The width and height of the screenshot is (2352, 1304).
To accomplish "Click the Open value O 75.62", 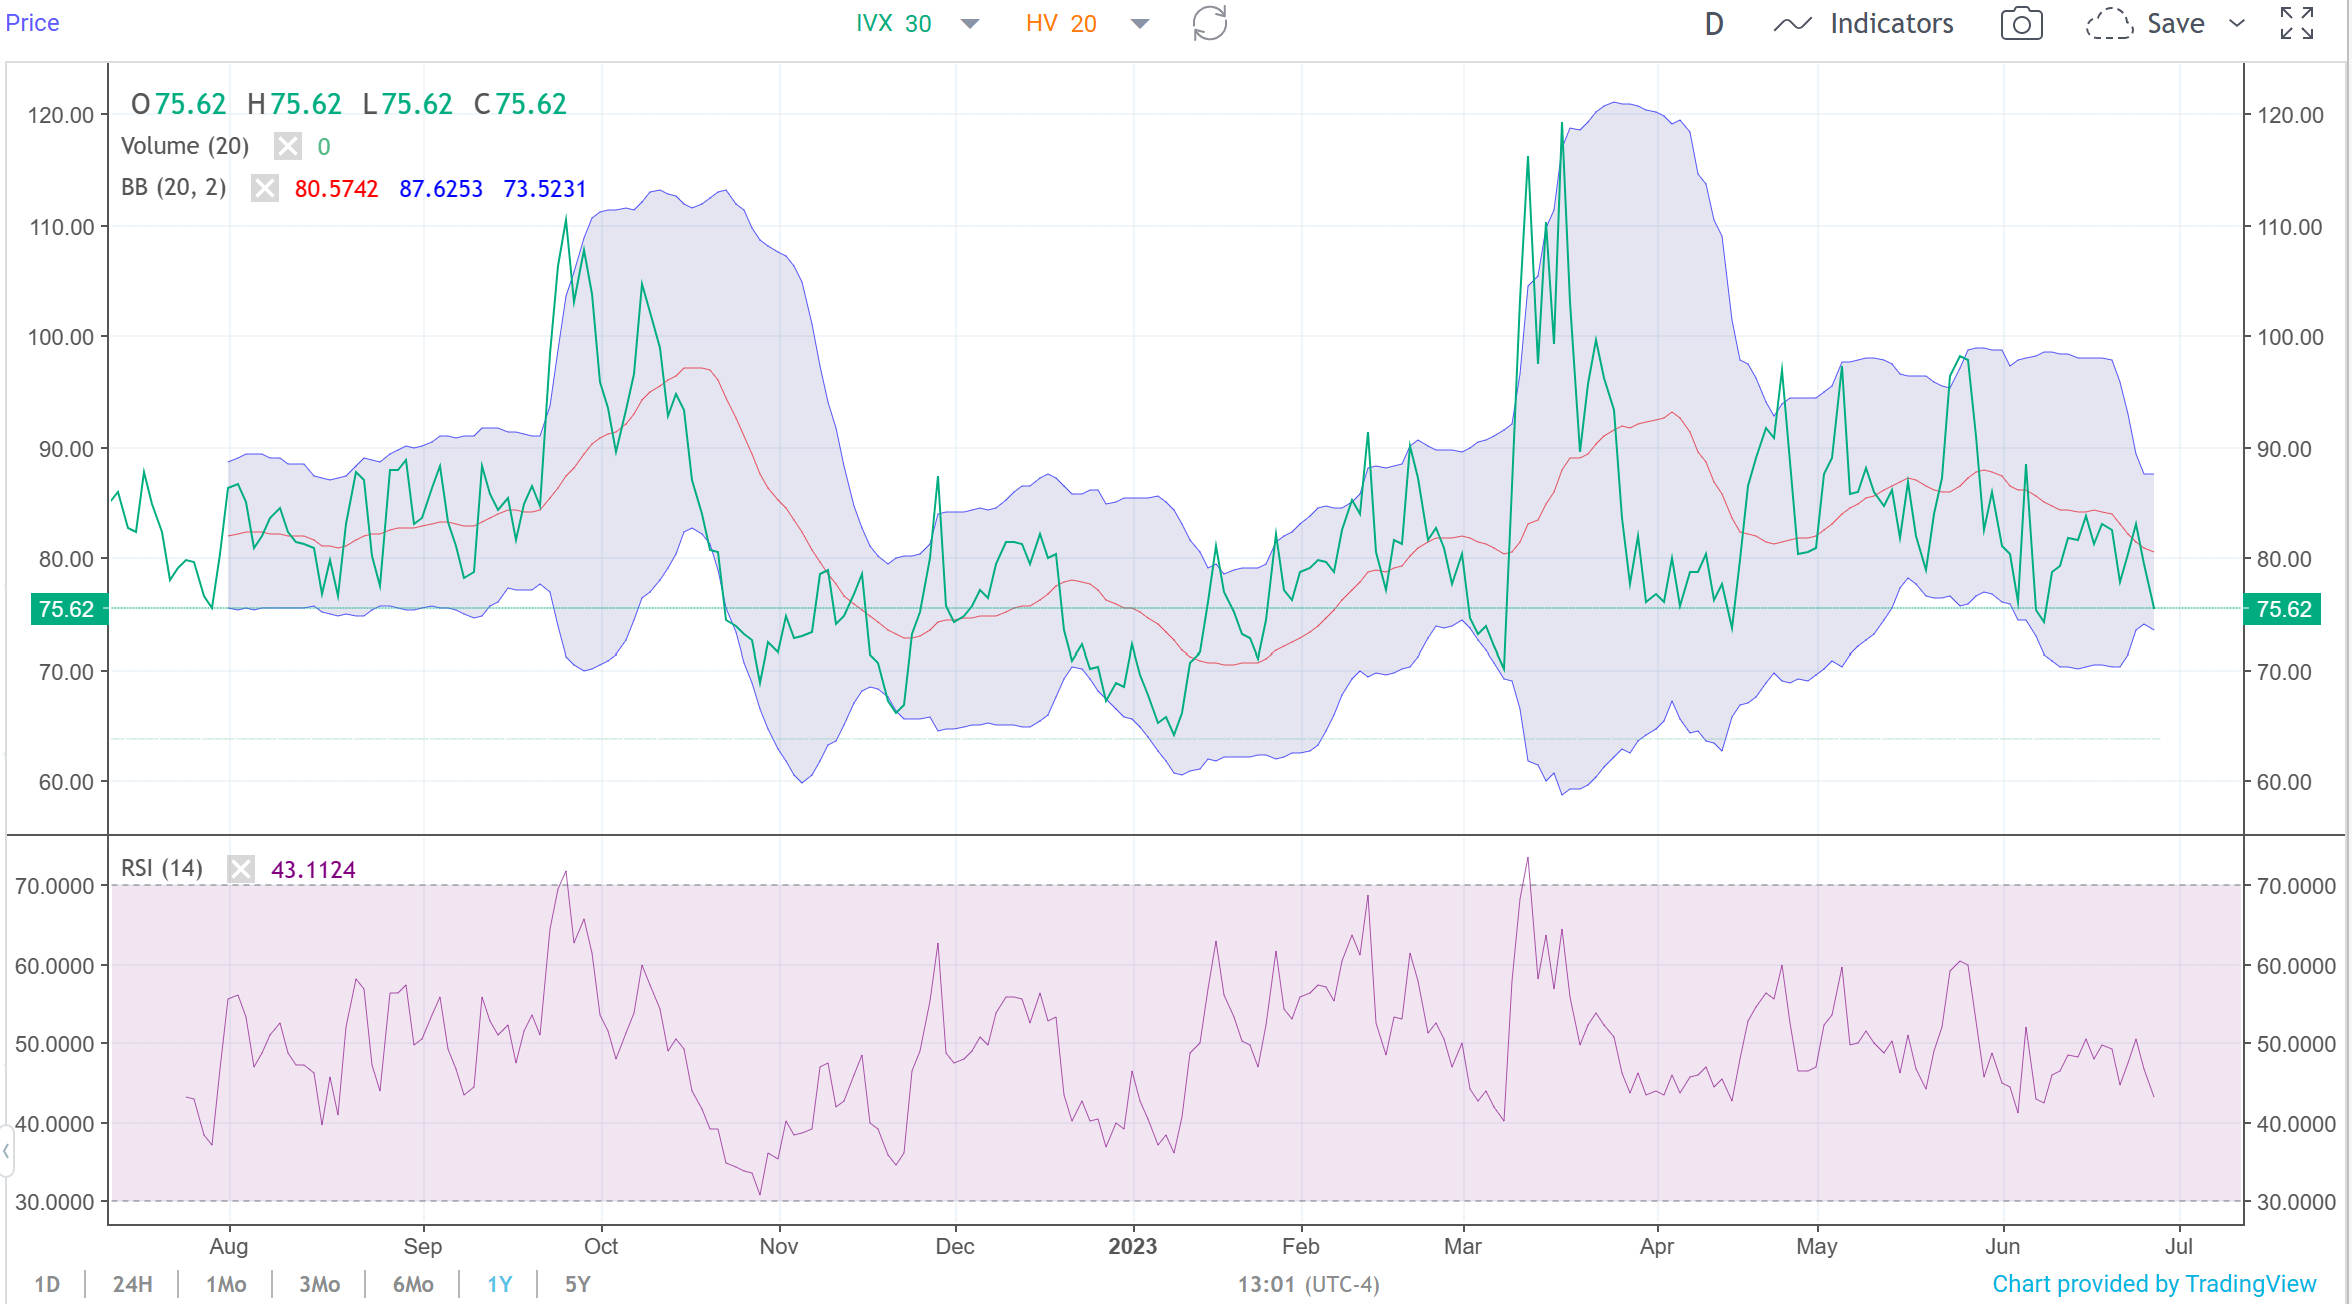I will [x=178, y=104].
